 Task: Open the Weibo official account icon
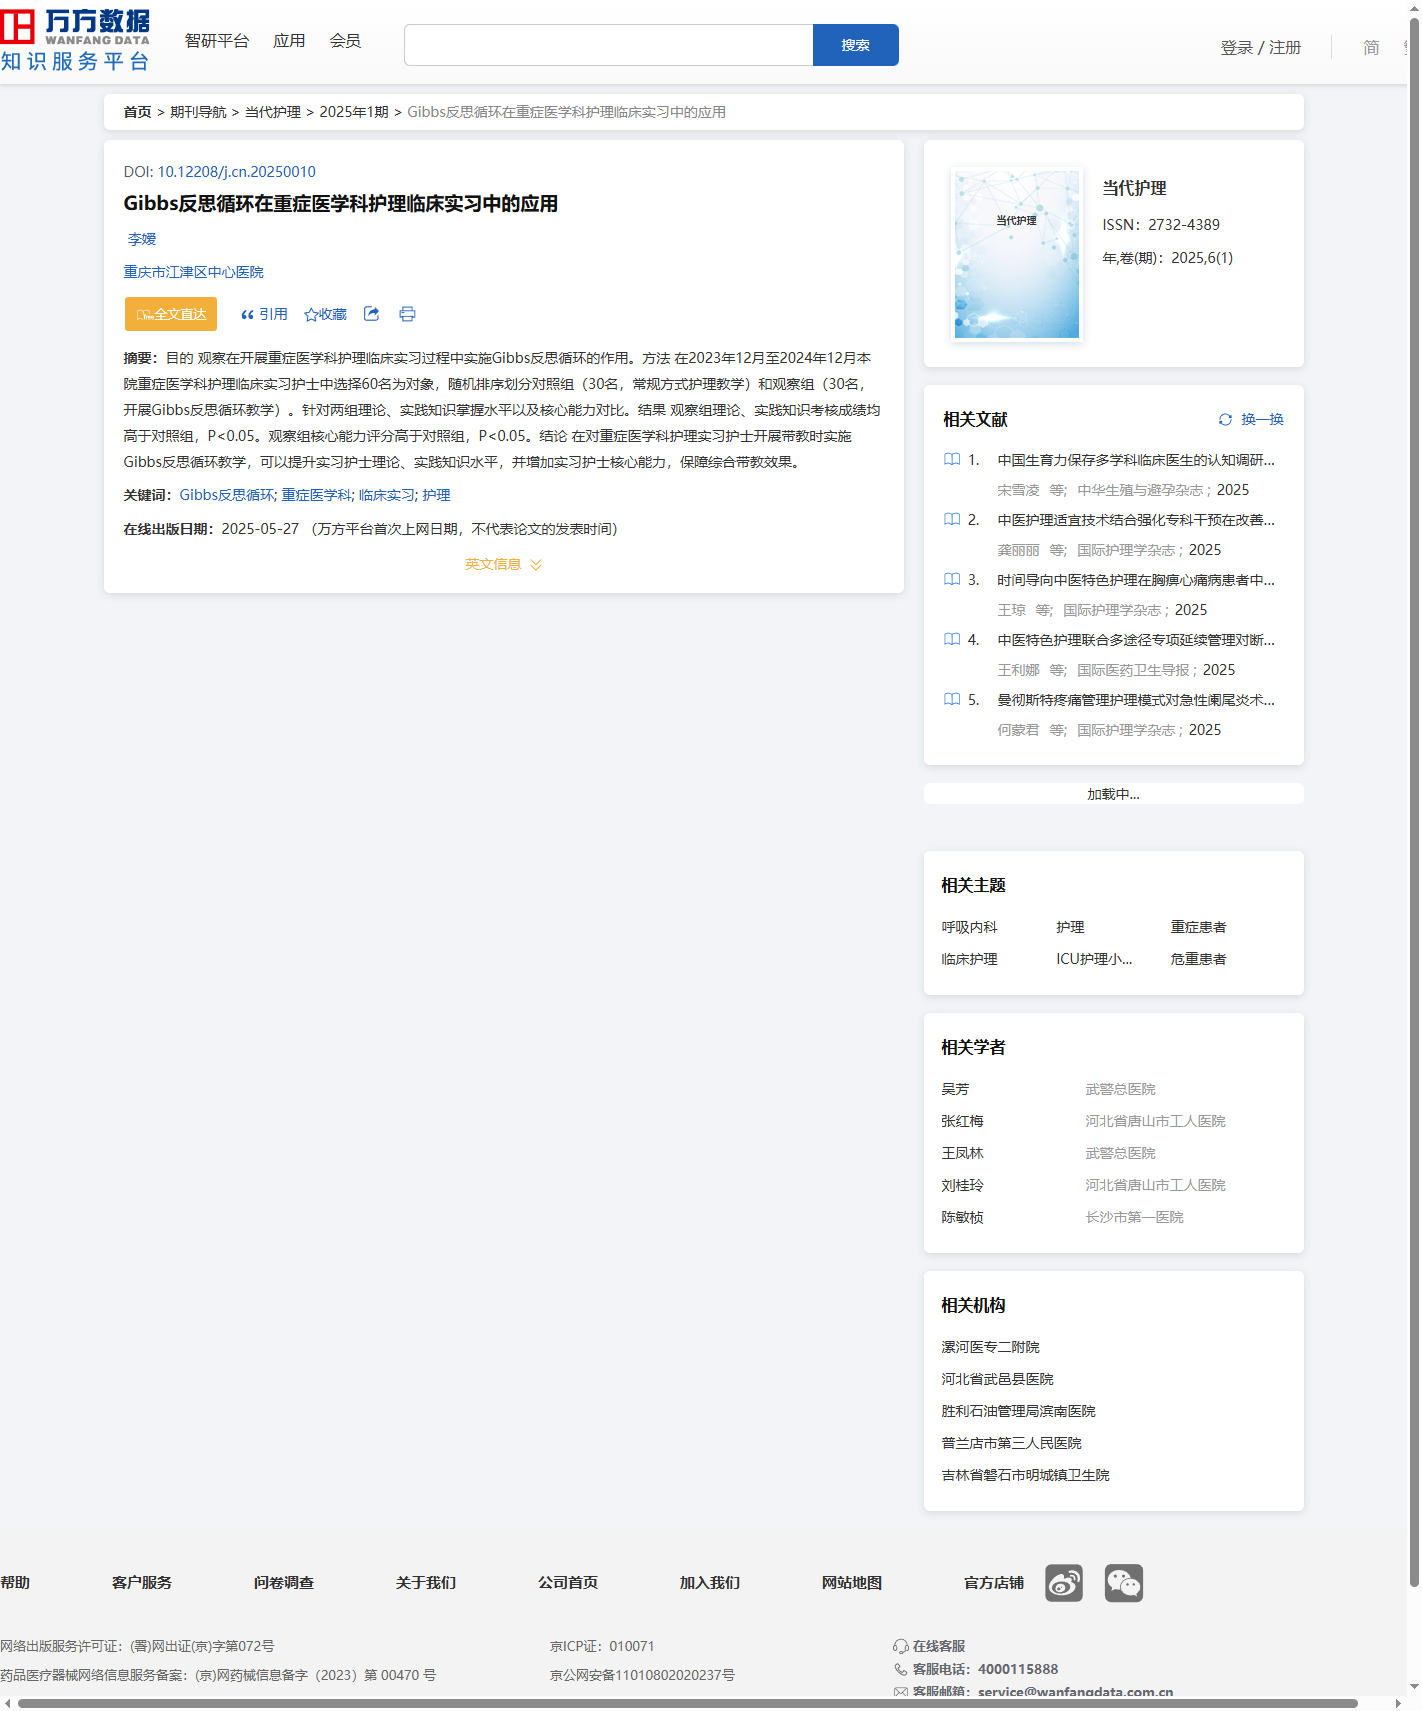pos(1064,1583)
